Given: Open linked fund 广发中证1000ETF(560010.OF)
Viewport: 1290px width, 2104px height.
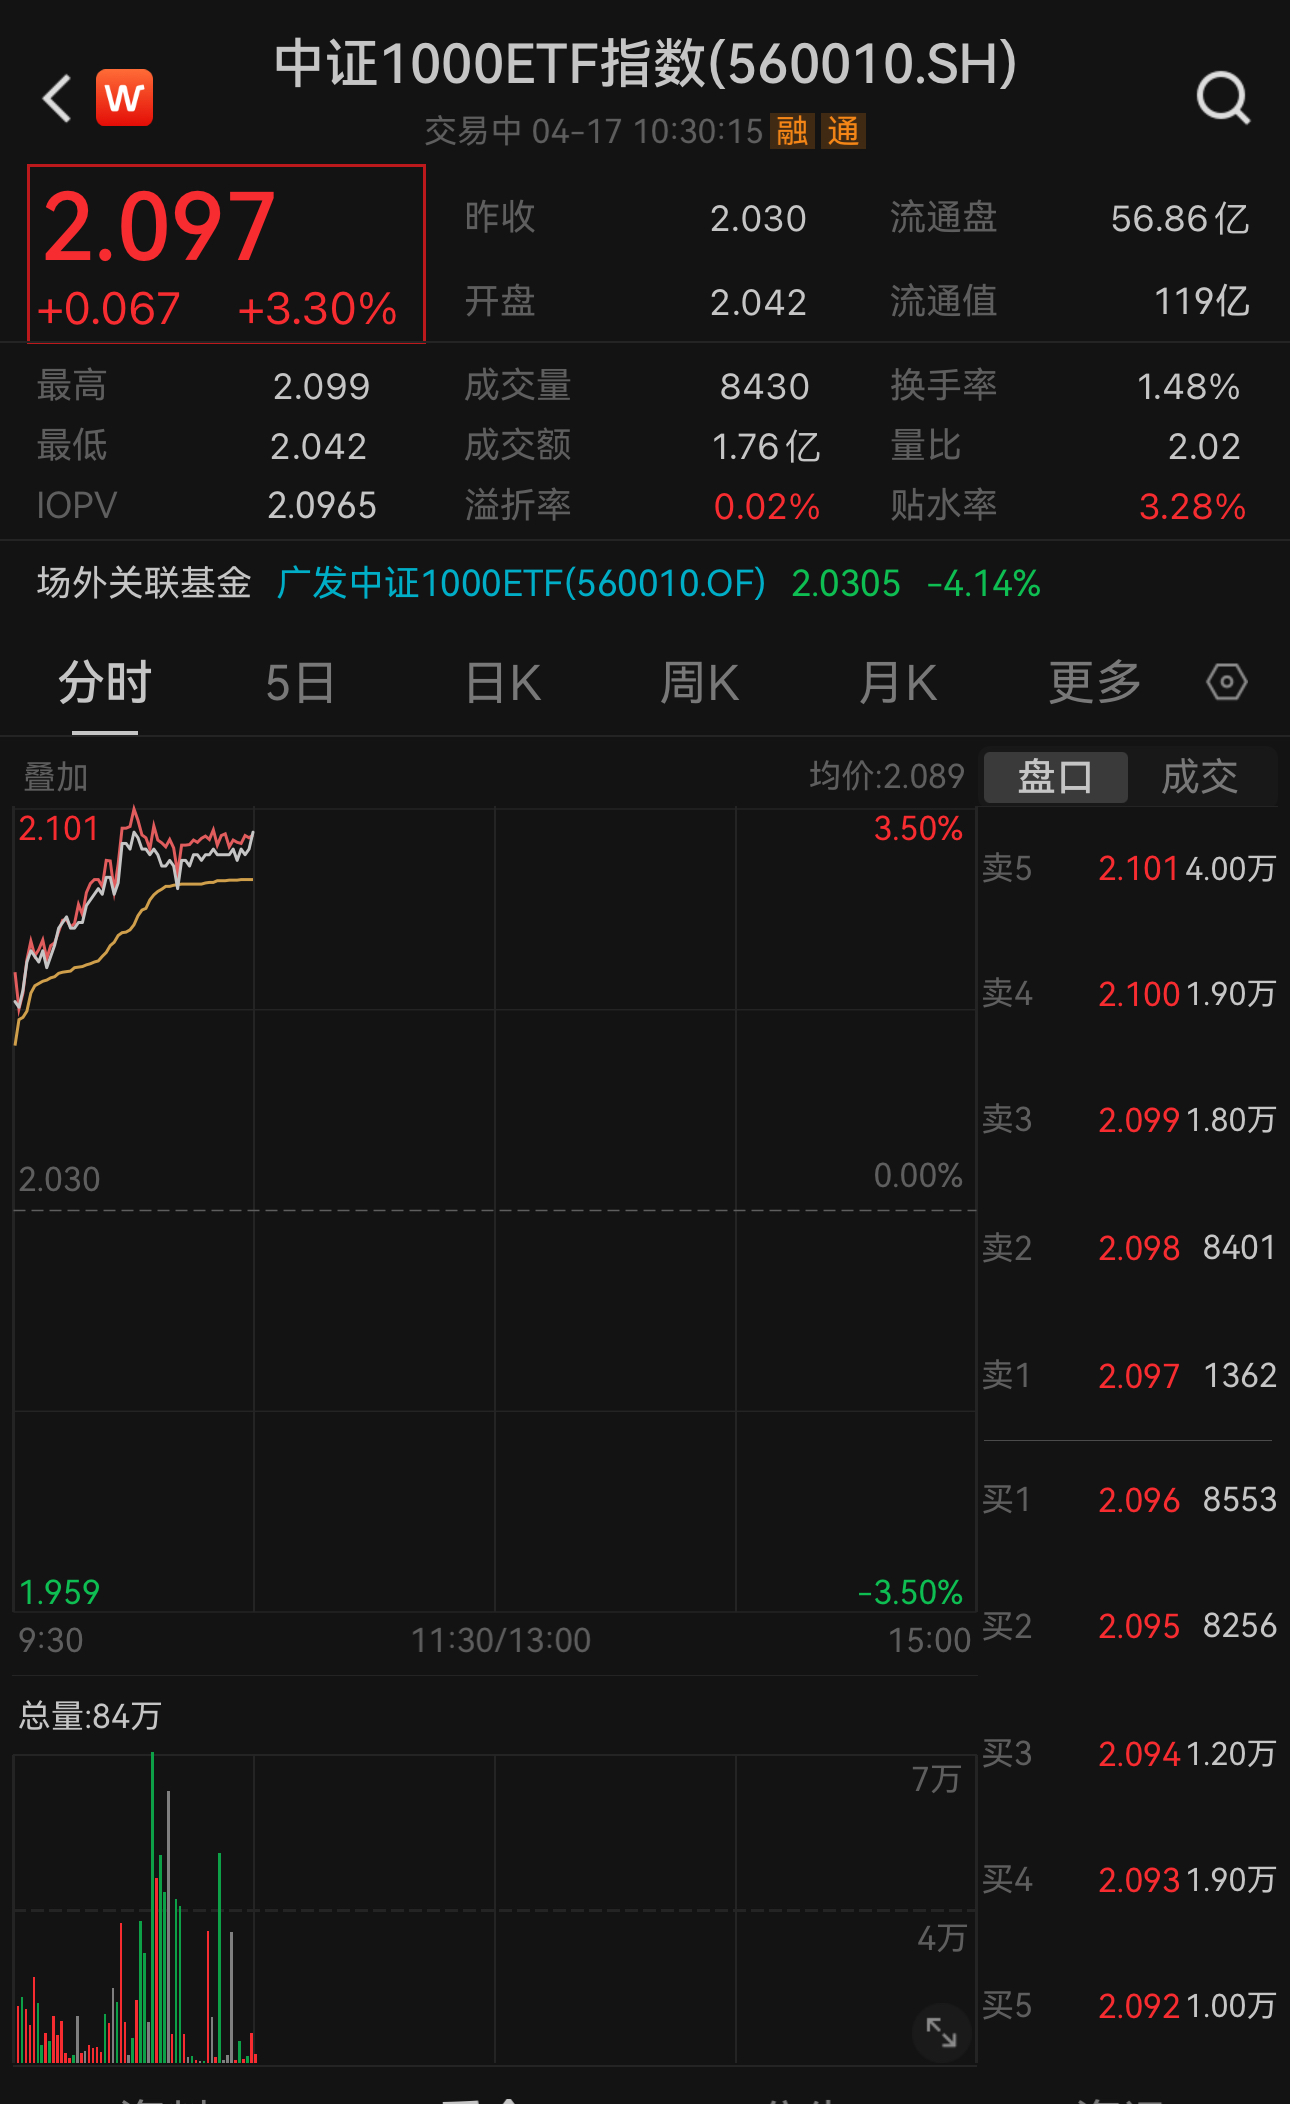Looking at the screenshot, I should click(521, 583).
